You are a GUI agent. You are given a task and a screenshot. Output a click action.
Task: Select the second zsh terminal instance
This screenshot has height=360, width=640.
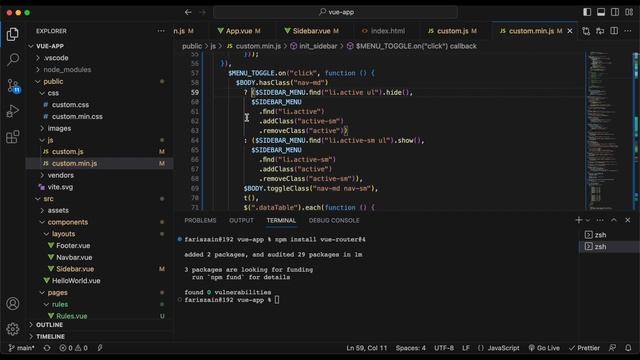pyautogui.click(x=608, y=247)
